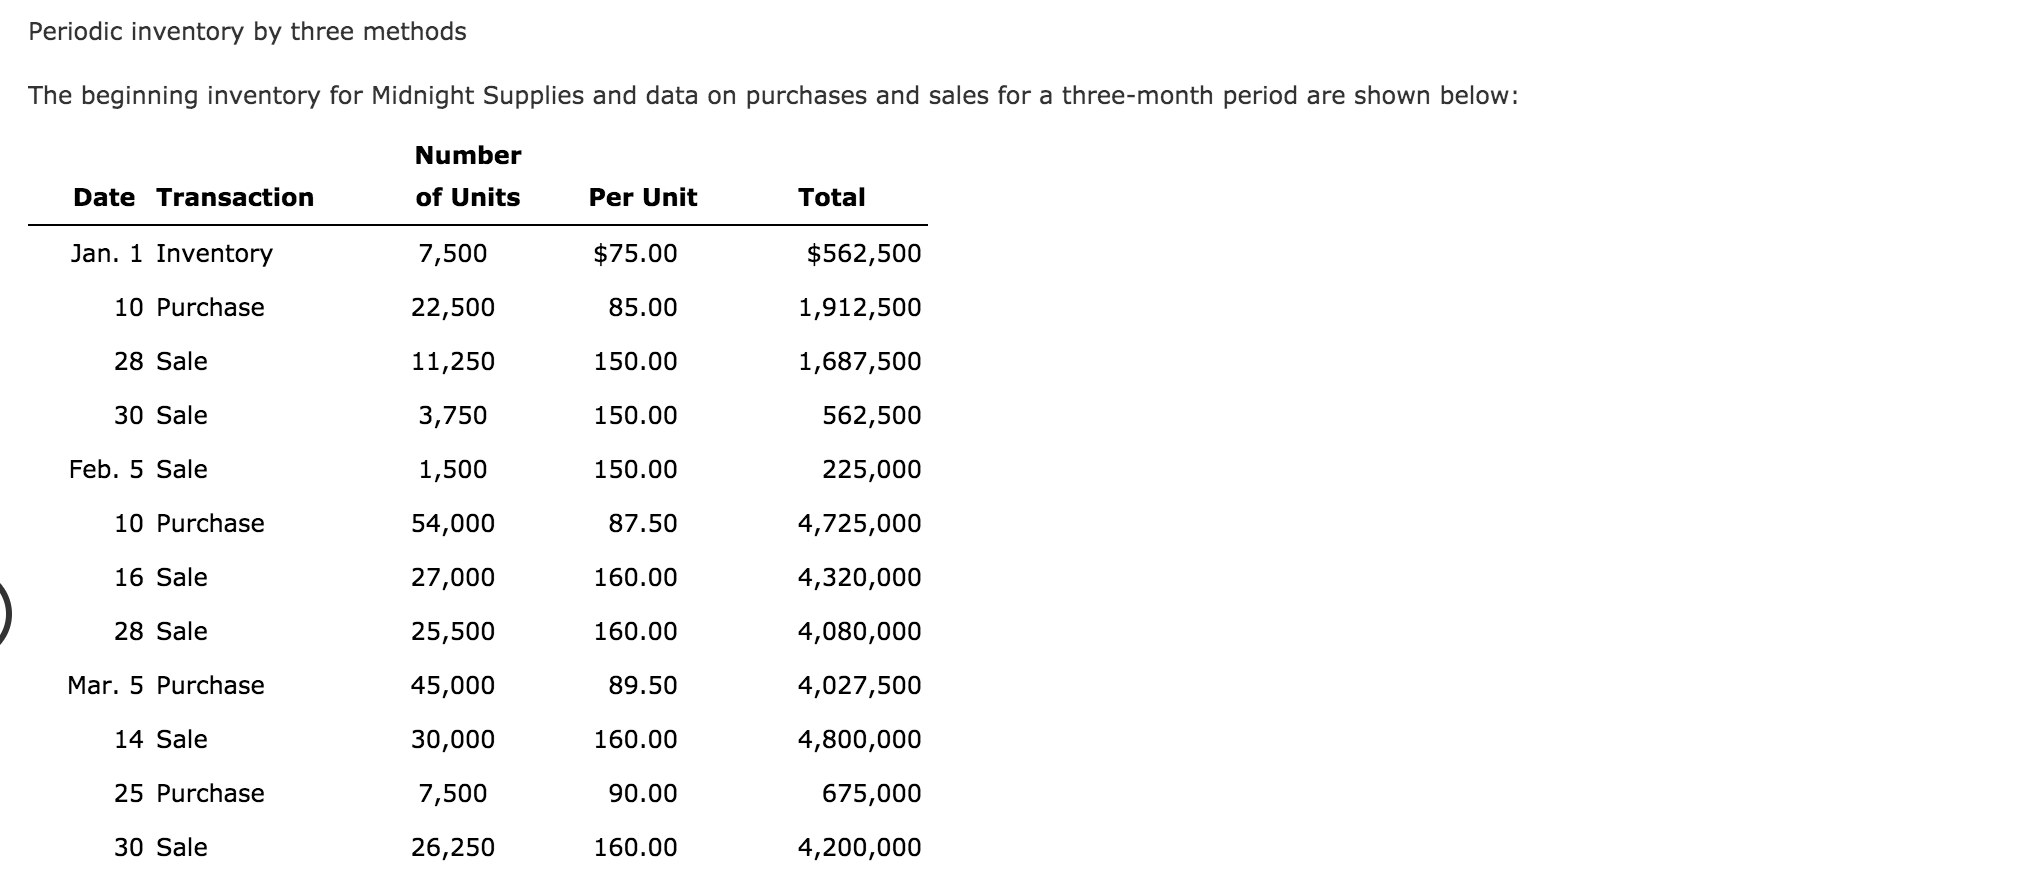2030x888 pixels.
Task: Click the 675,000 total value
Action: (x=871, y=793)
